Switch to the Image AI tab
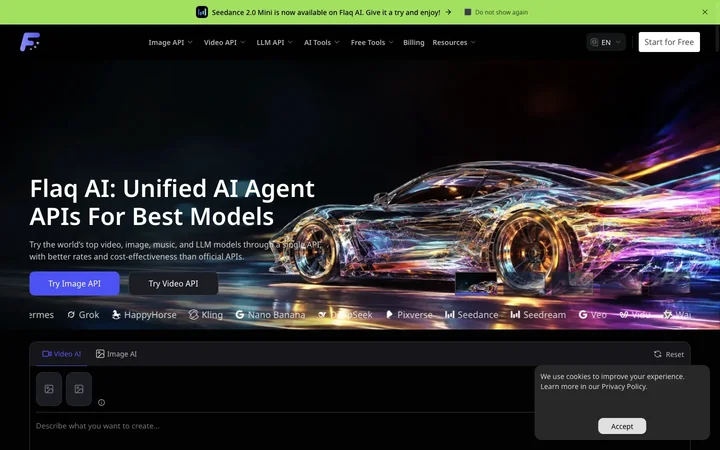This screenshot has height=450, width=720. point(116,354)
